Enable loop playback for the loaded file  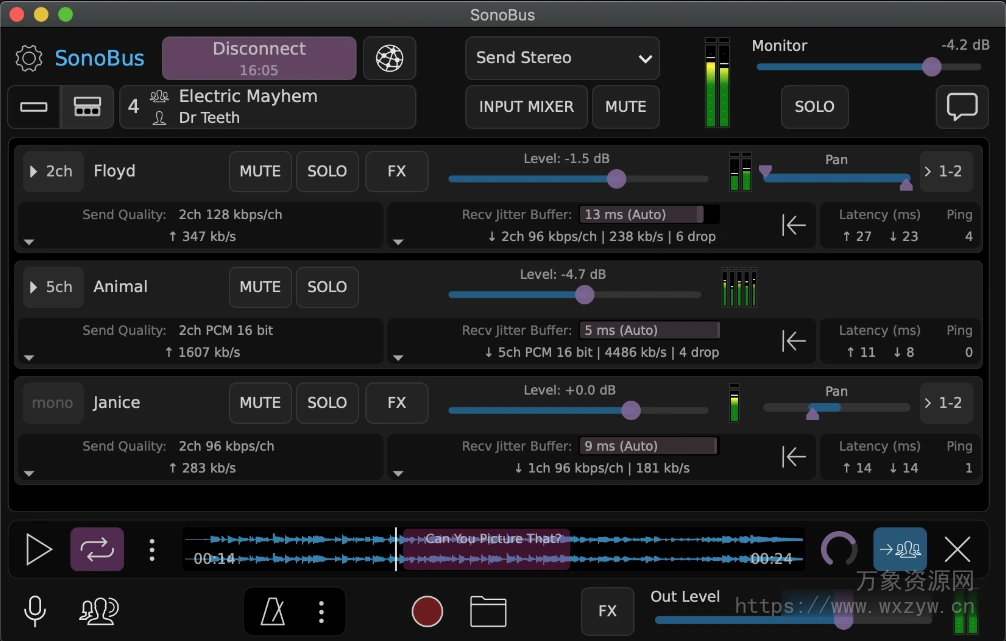96,549
